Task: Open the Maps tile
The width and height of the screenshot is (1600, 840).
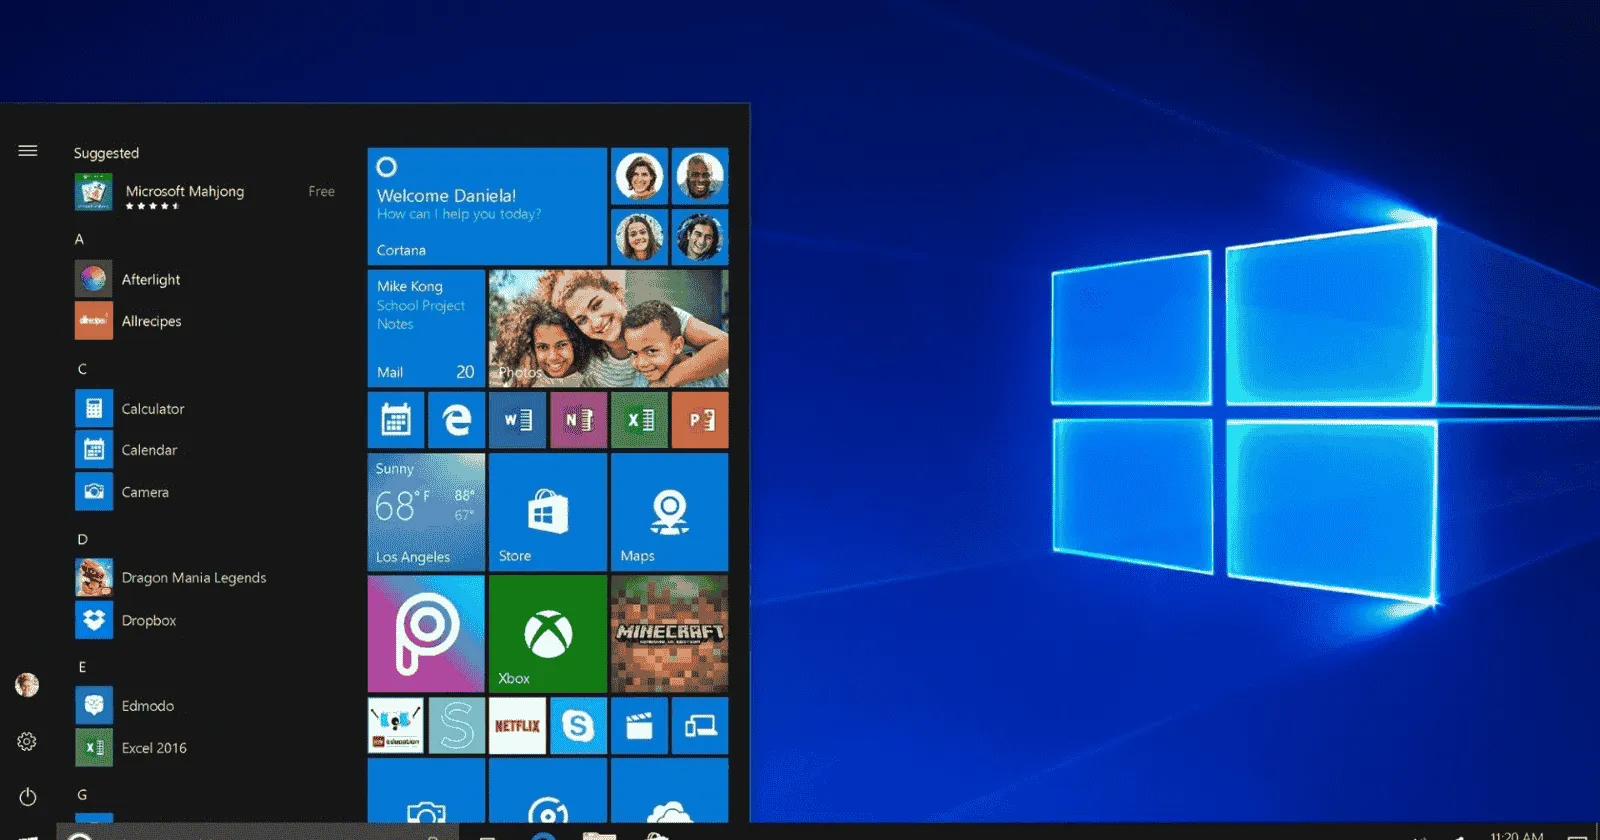Action: point(669,512)
